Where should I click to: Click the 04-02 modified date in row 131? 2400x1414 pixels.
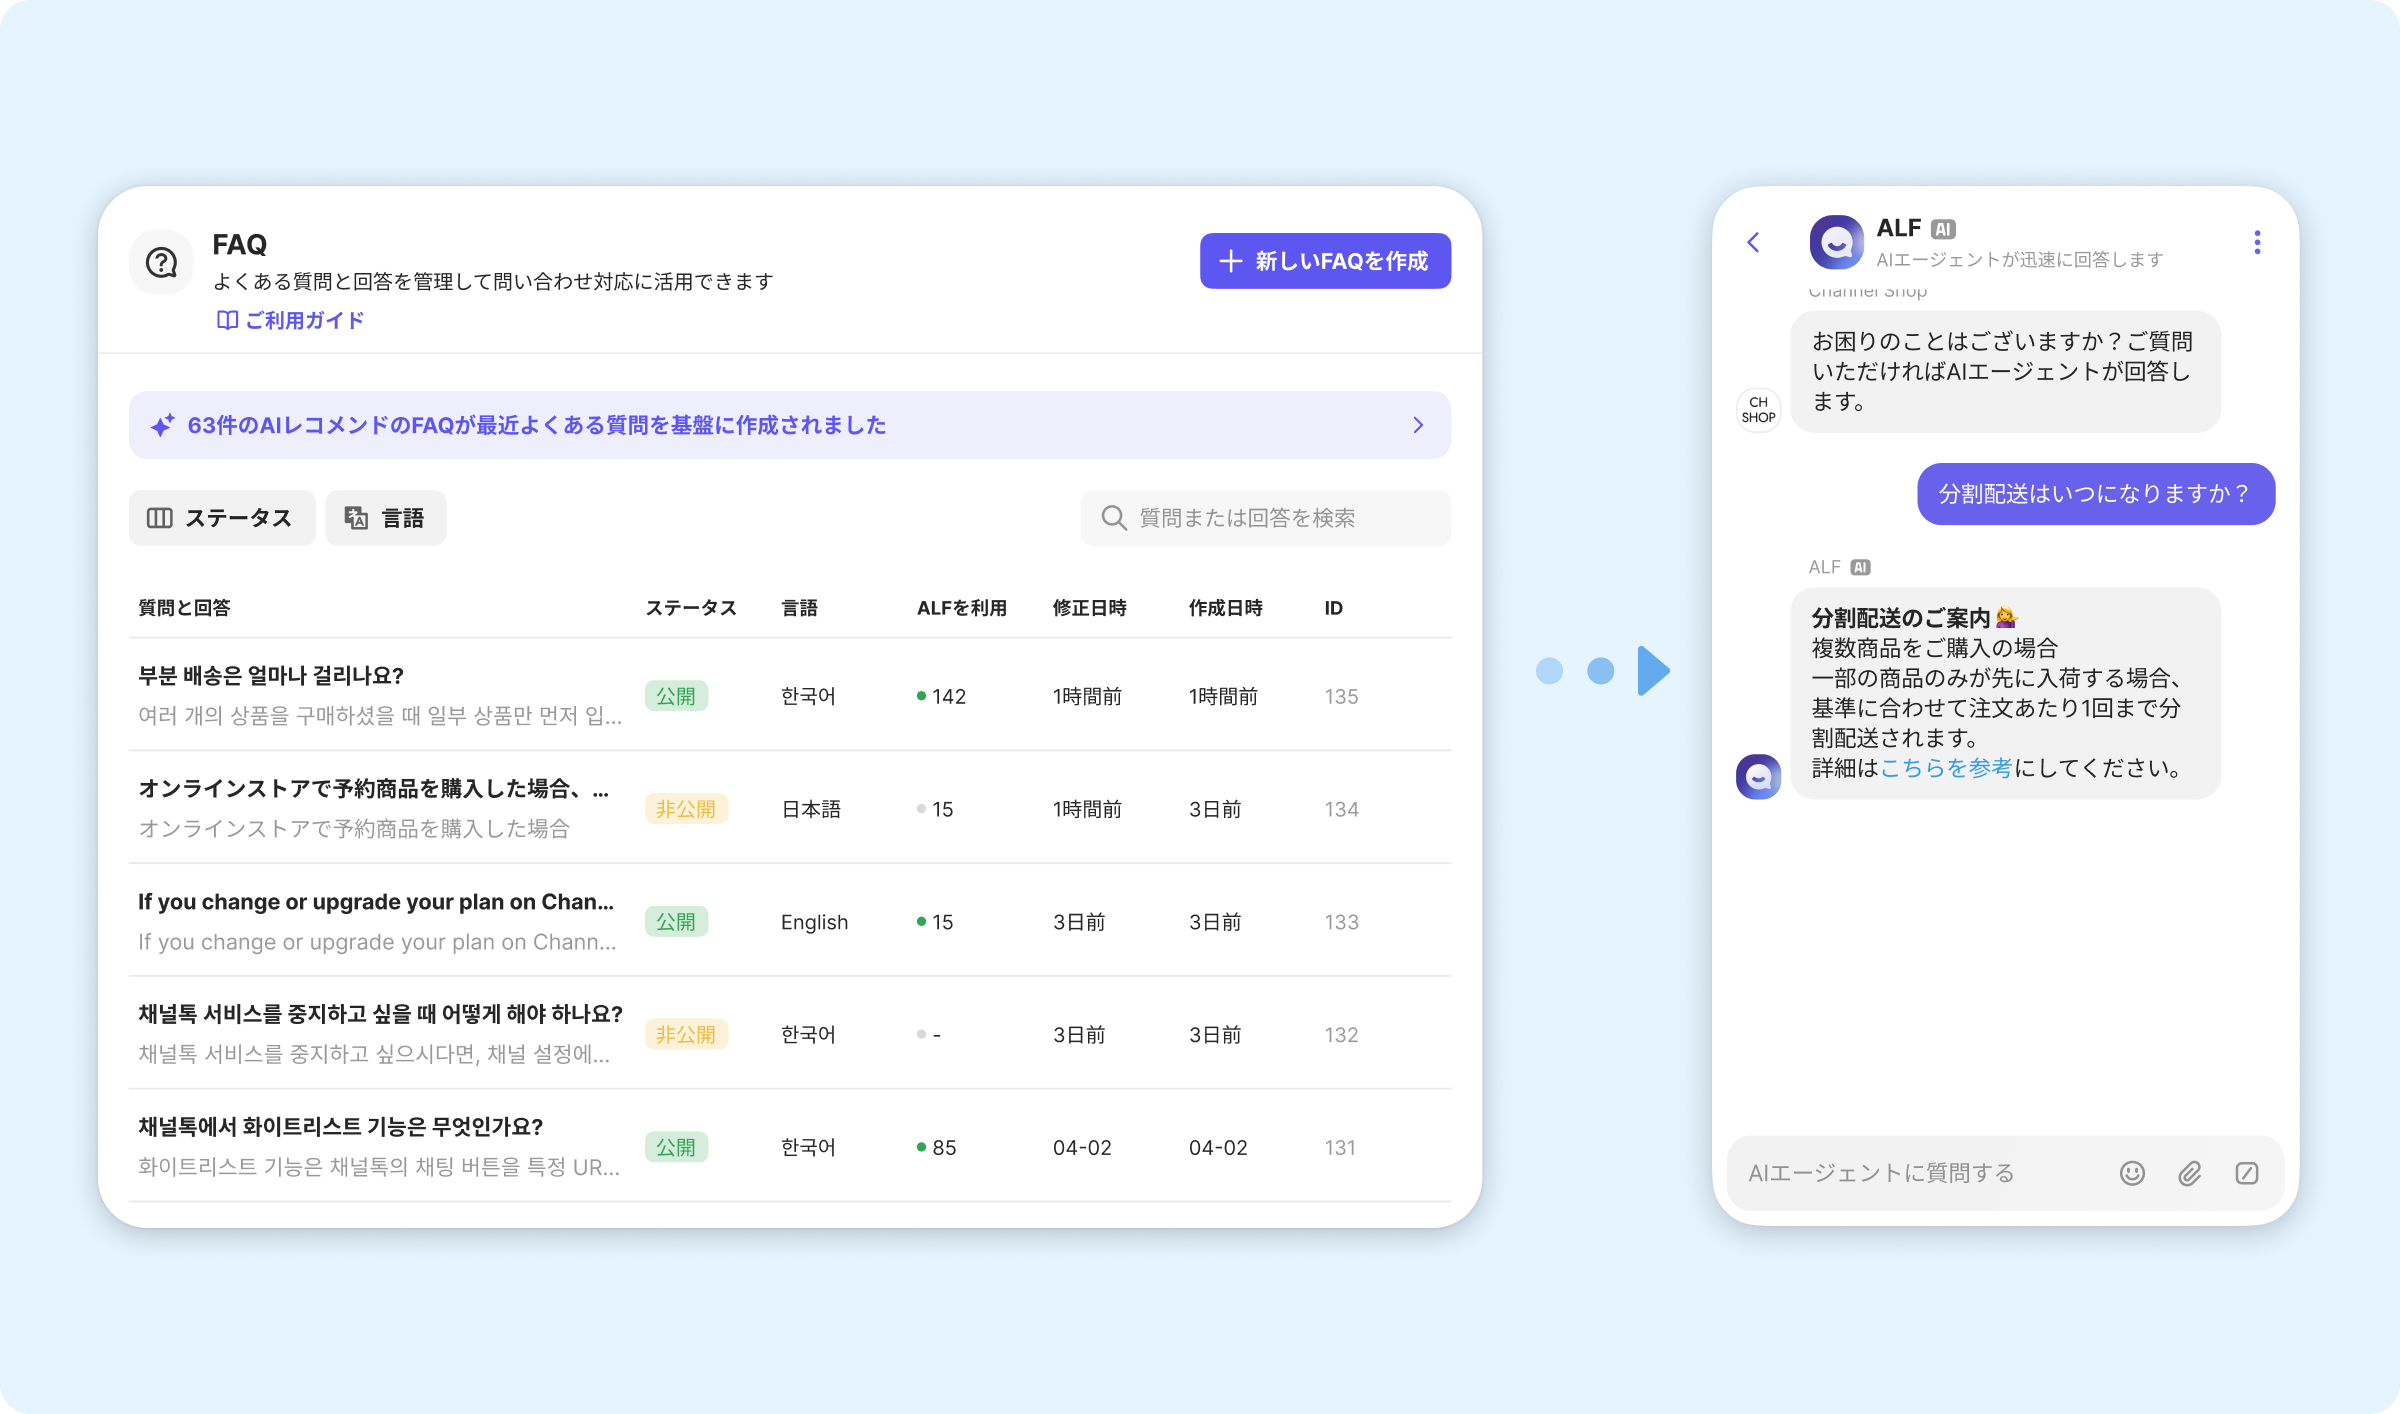1082,1148
